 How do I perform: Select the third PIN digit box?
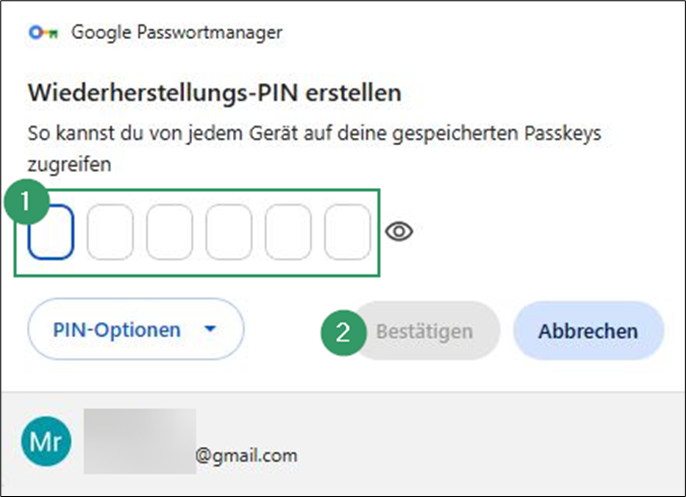(x=169, y=232)
